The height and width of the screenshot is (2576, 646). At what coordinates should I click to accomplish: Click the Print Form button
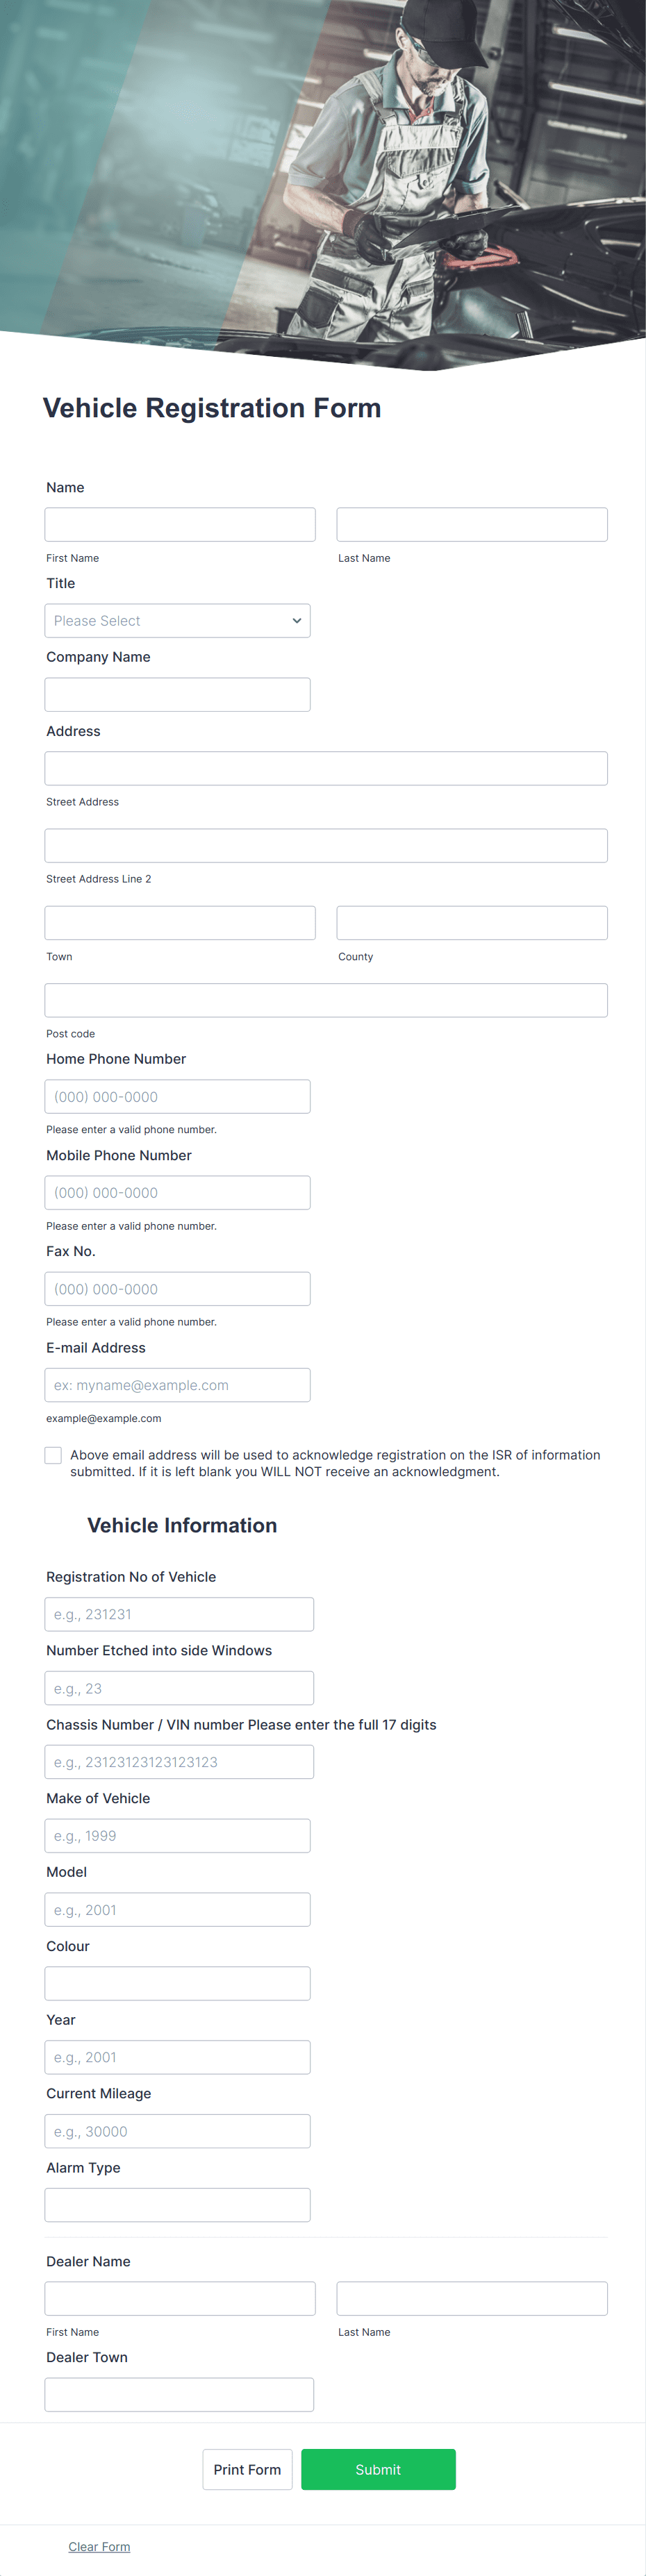click(x=247, y=2469)
